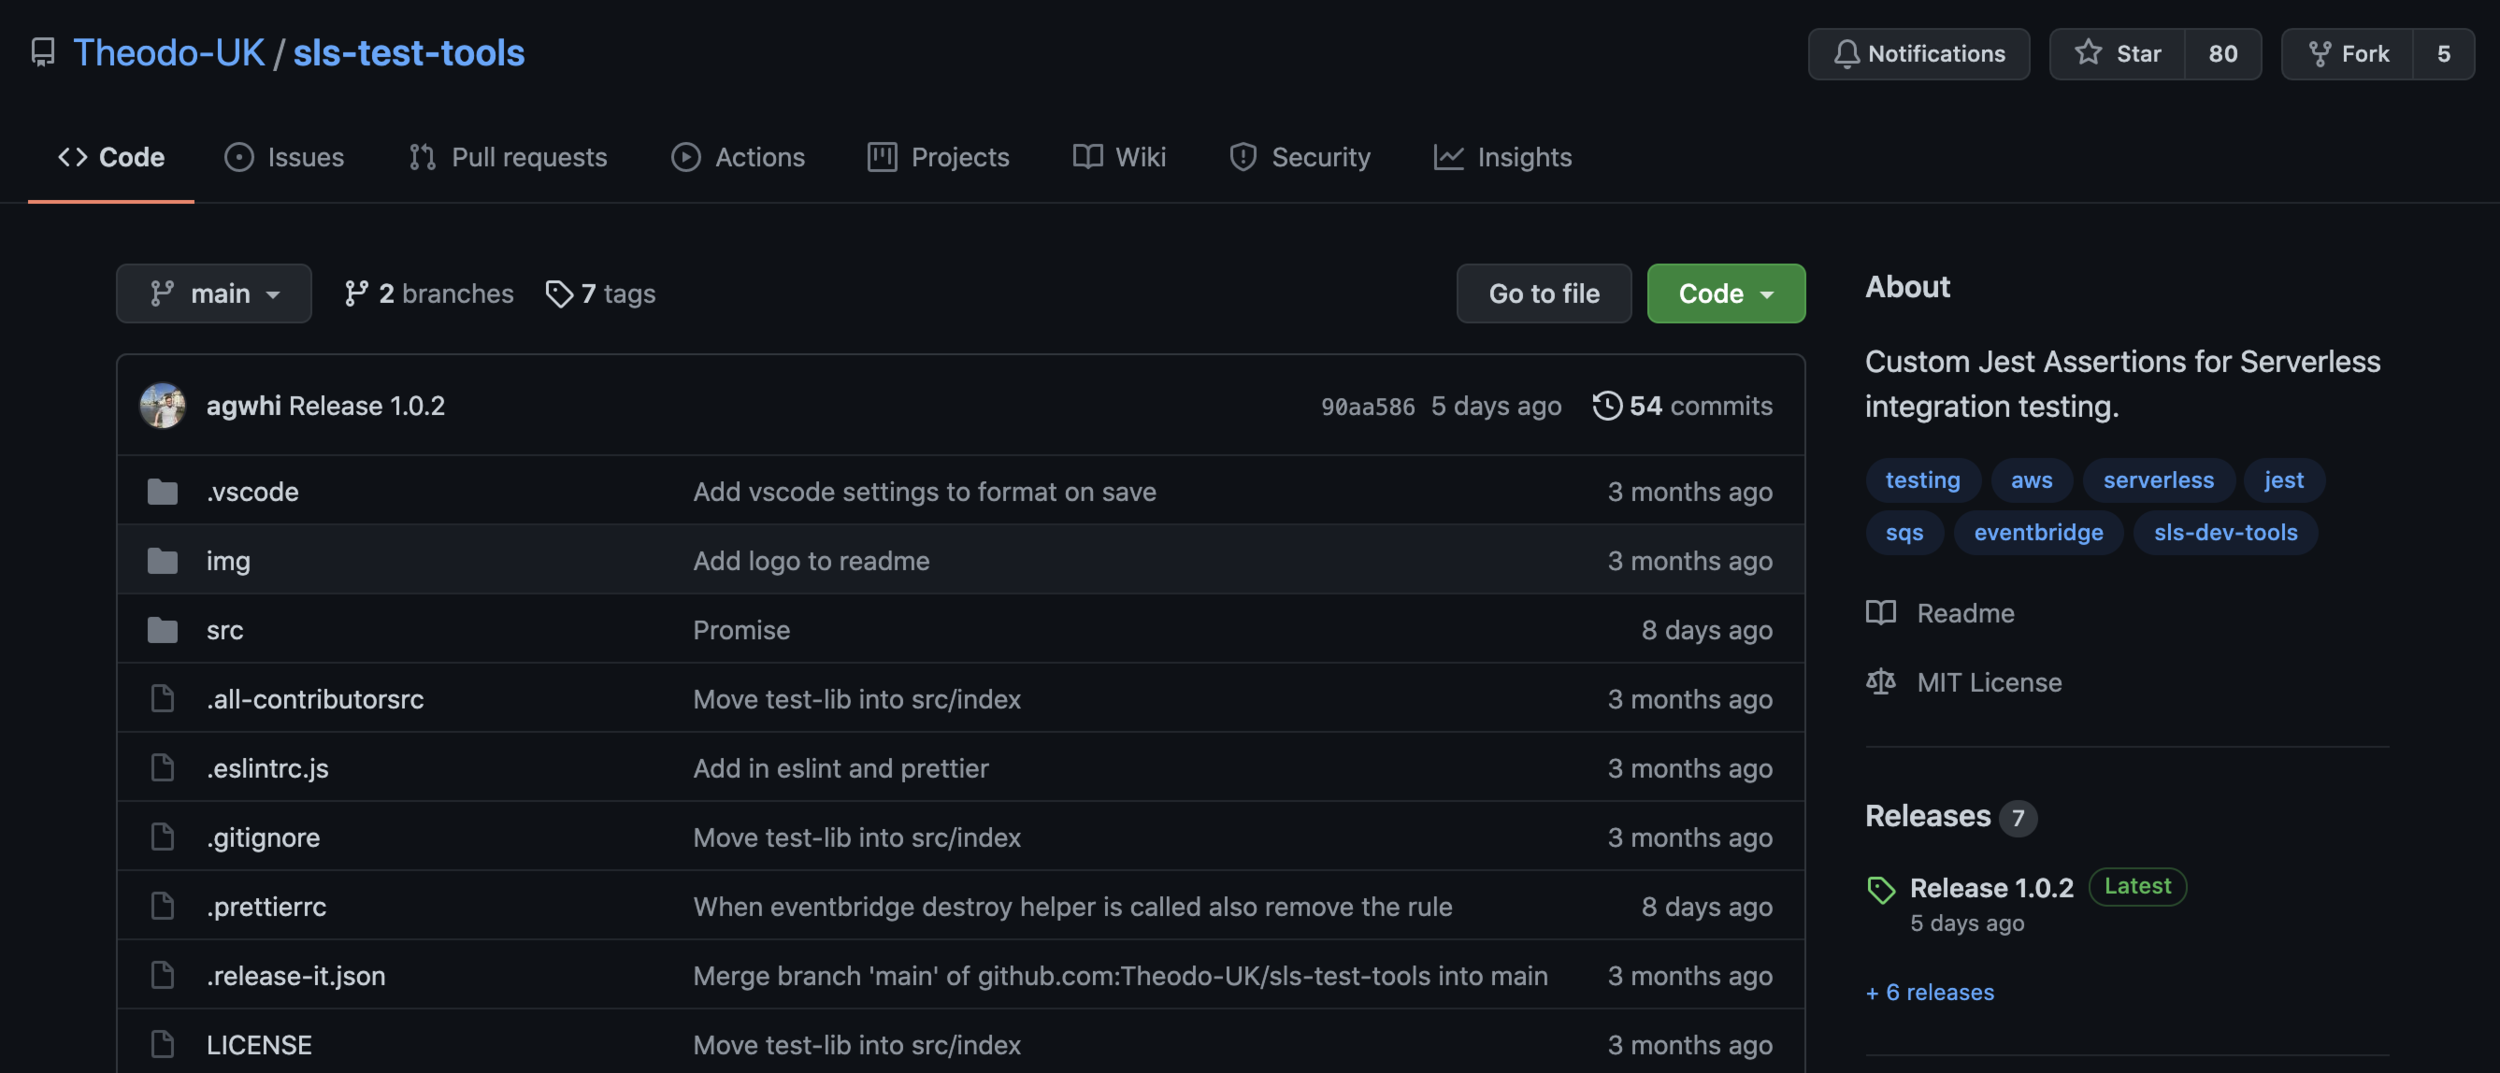Click the + 6 releases link
The width and height of the screenshot is (2500, 1073).
tap(1930, 992)
